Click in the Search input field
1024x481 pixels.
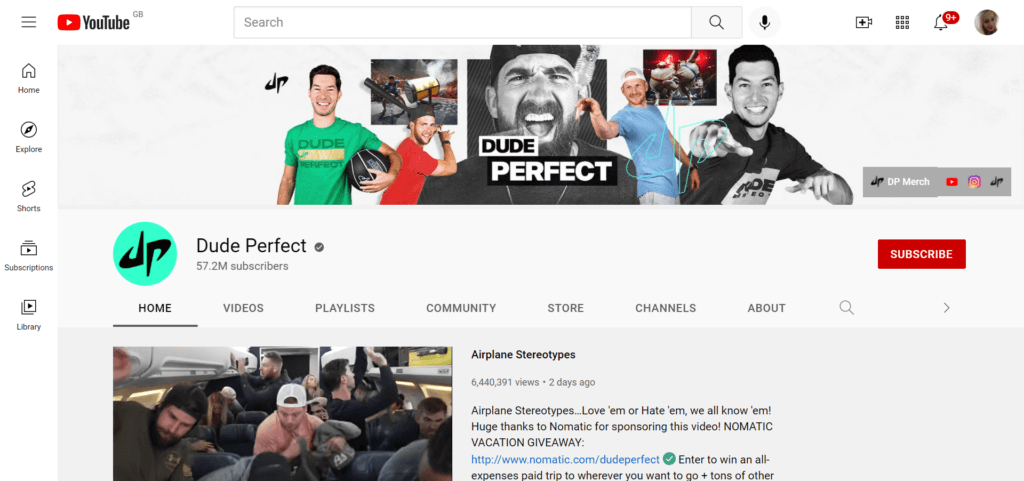(x=462, y=22)
